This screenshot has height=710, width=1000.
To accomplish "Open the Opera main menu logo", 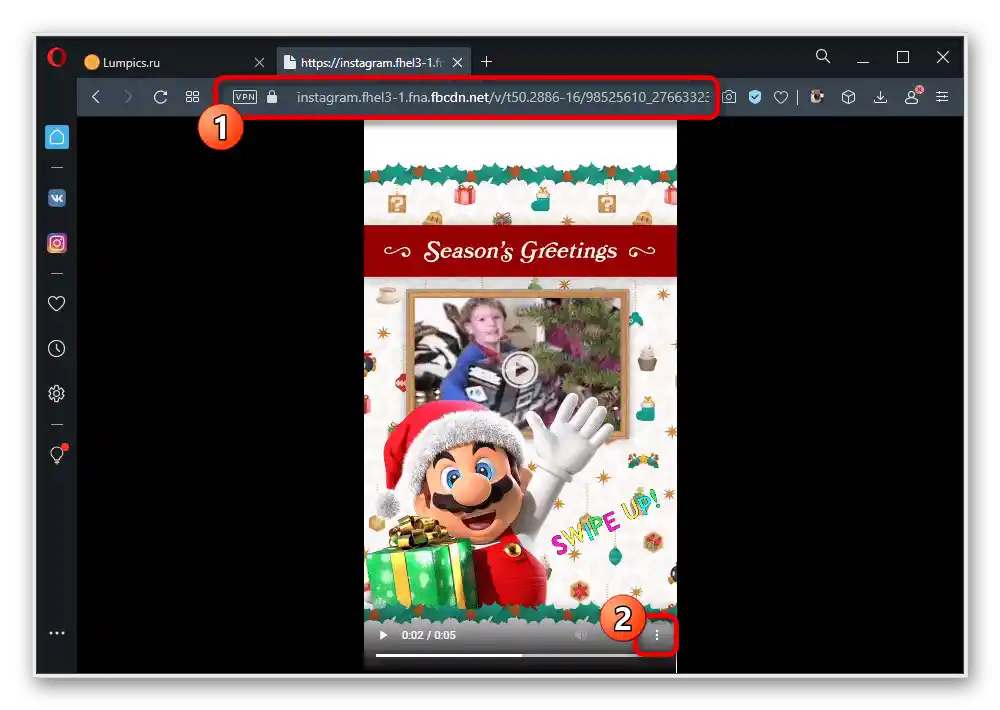I will coord(57,57).
